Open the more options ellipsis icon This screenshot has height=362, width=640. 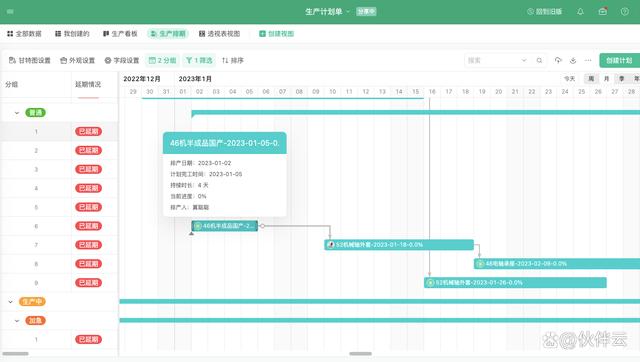pos(588,60)
